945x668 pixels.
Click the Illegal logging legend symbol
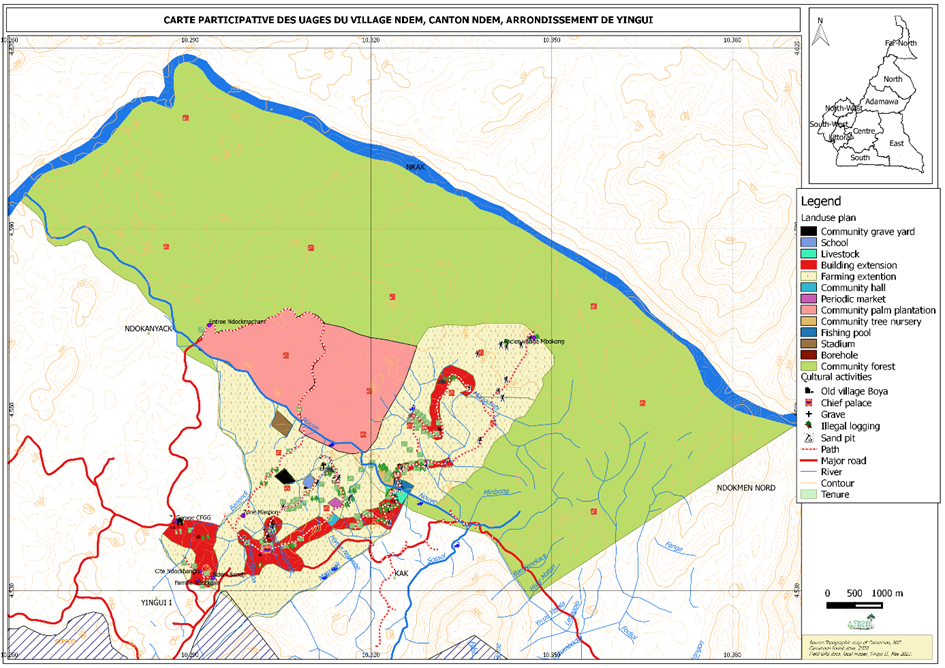809,426
